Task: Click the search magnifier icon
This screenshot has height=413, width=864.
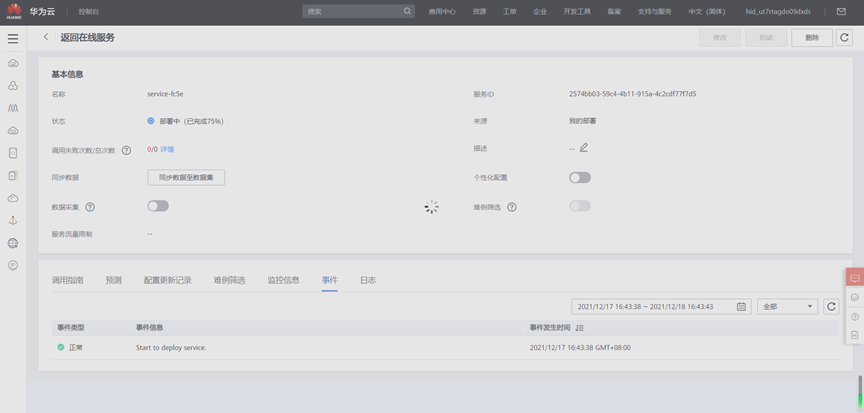Action: pyautogui.click(x=407, y=11)
